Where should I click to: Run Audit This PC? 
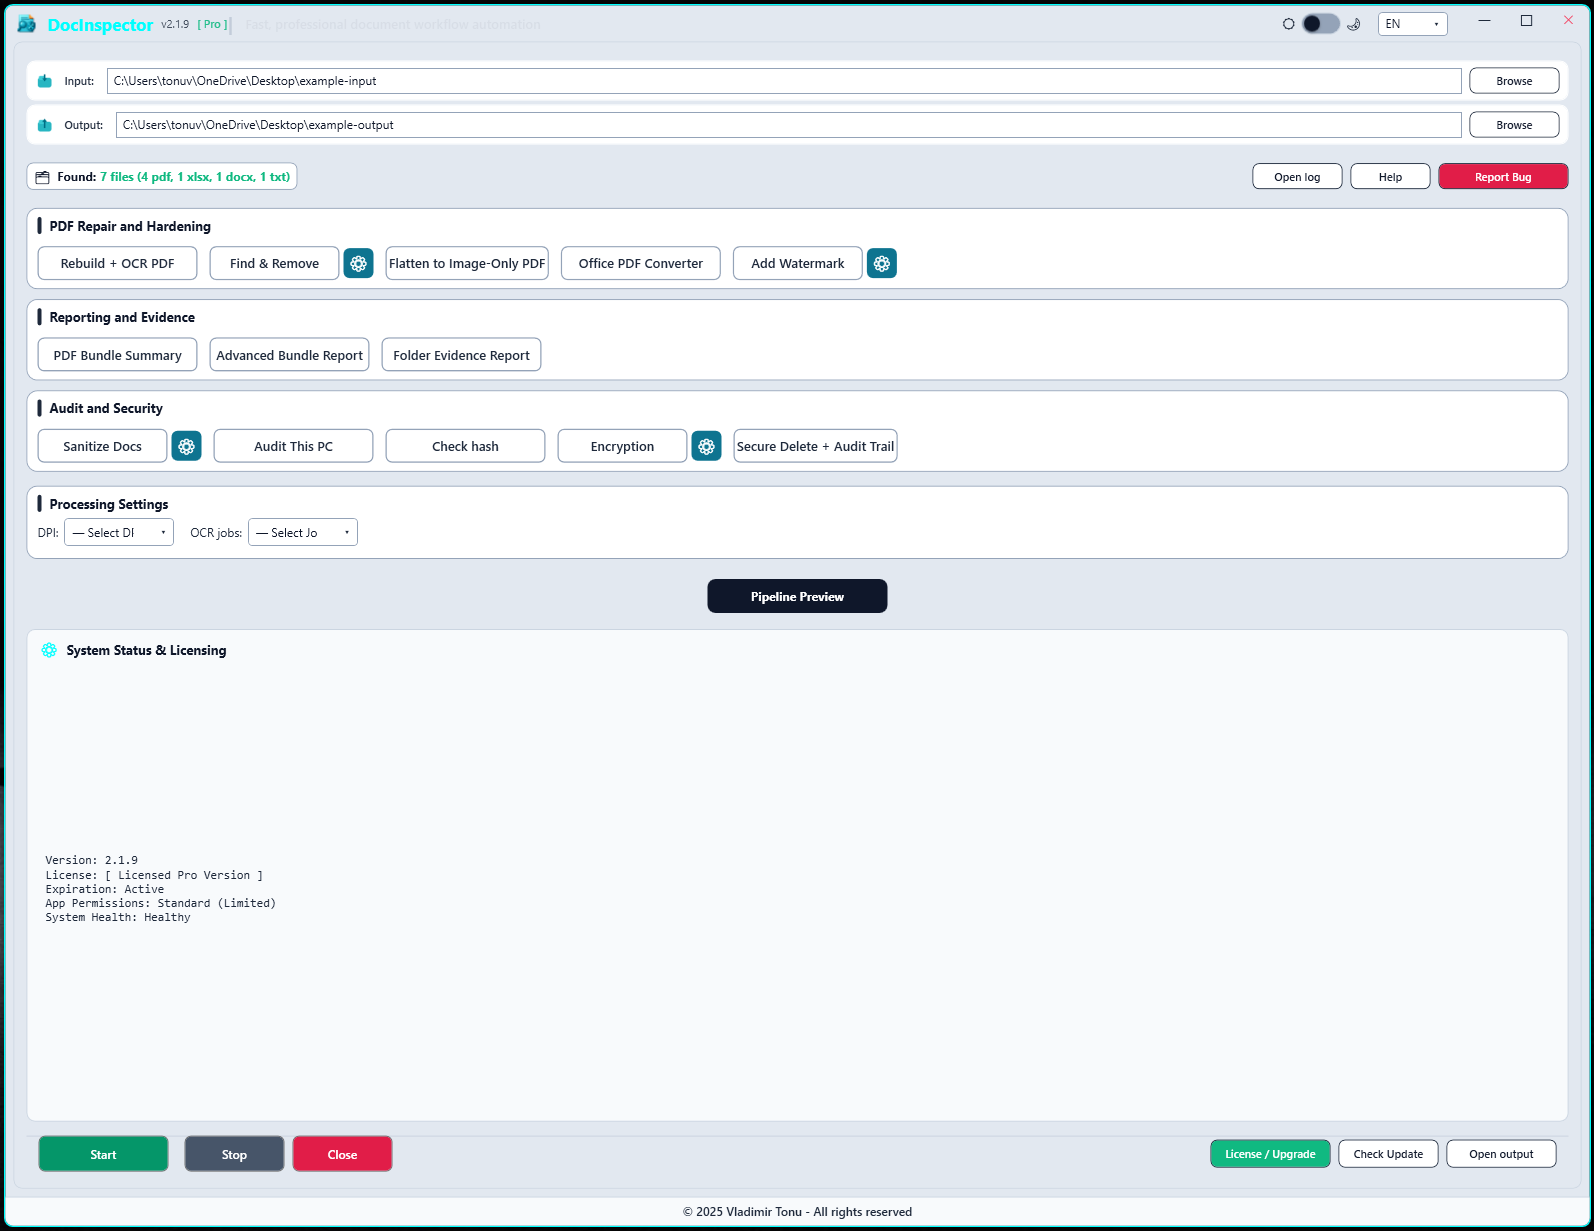pos(293,446)
